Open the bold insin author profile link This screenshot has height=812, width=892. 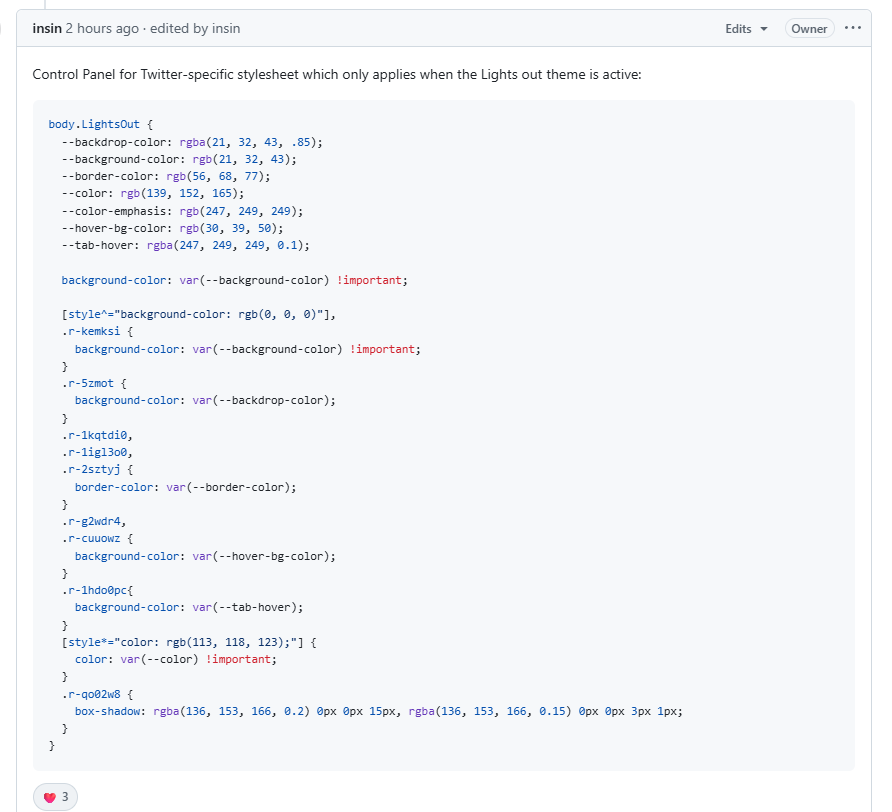point(47,28)
